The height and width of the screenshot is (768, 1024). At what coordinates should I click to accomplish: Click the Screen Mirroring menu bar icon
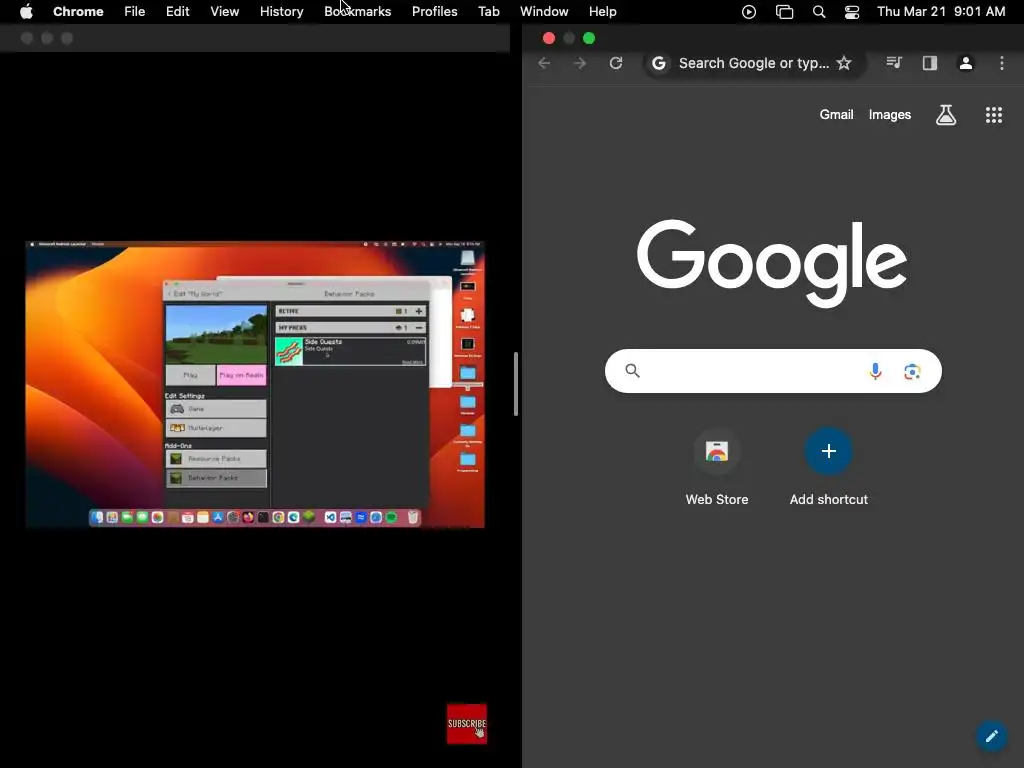[x=784, y=12]
